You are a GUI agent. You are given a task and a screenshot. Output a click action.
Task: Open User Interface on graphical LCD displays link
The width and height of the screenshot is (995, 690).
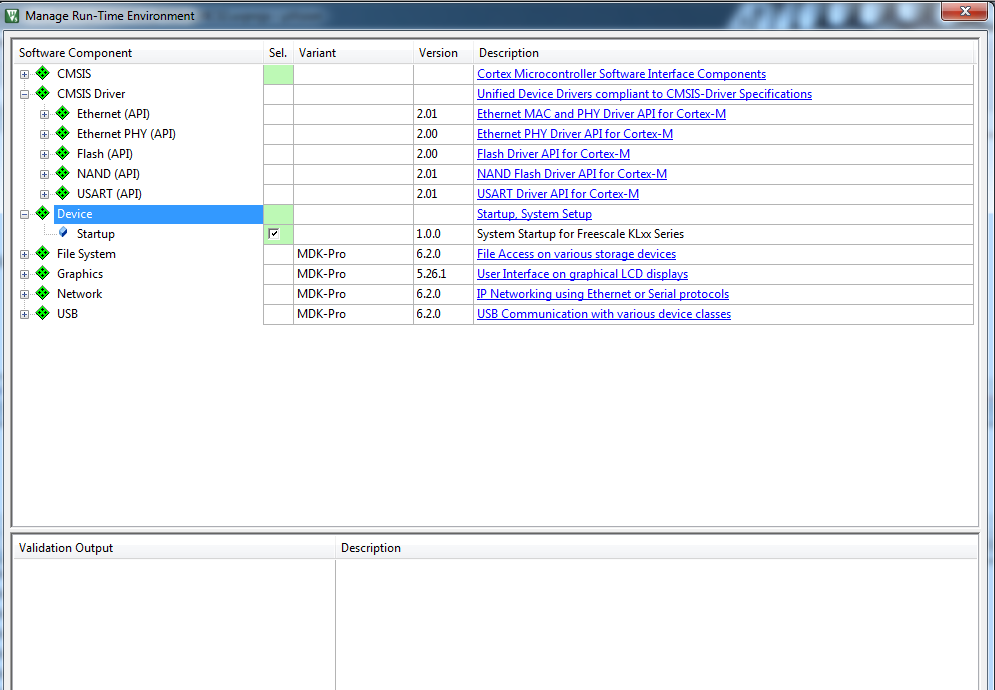click(x=583, y=274)
